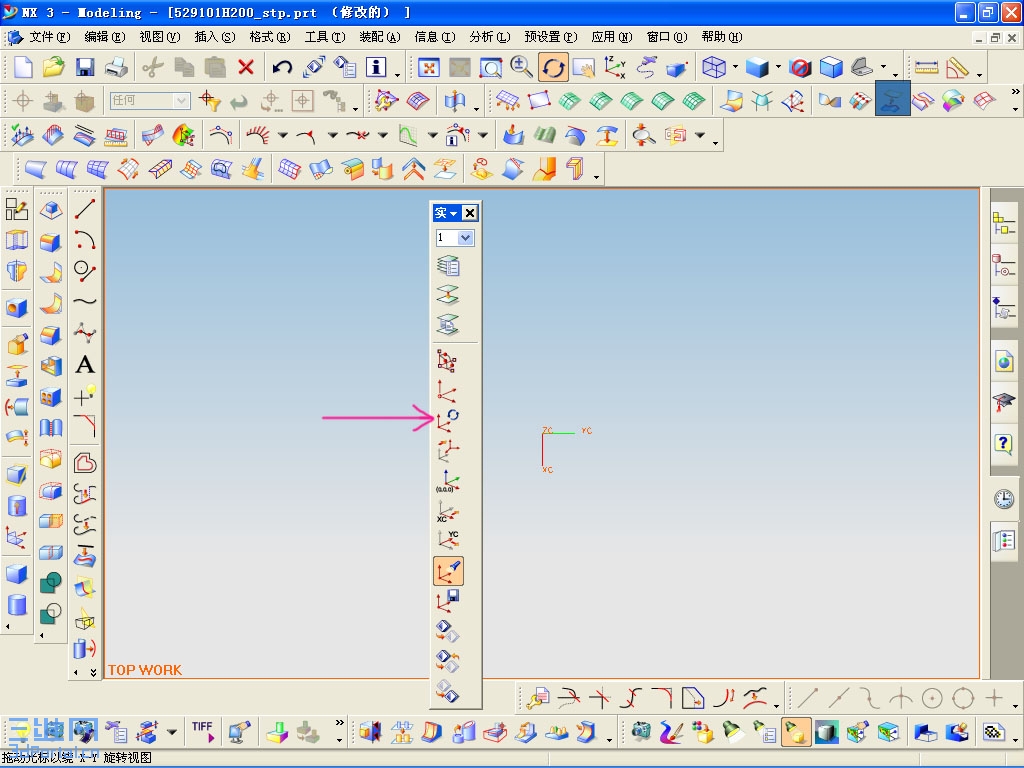This screenshot has height=768, width=1024.
Task: Open the 任何 selection filter combo box
Action: [150, 101]
